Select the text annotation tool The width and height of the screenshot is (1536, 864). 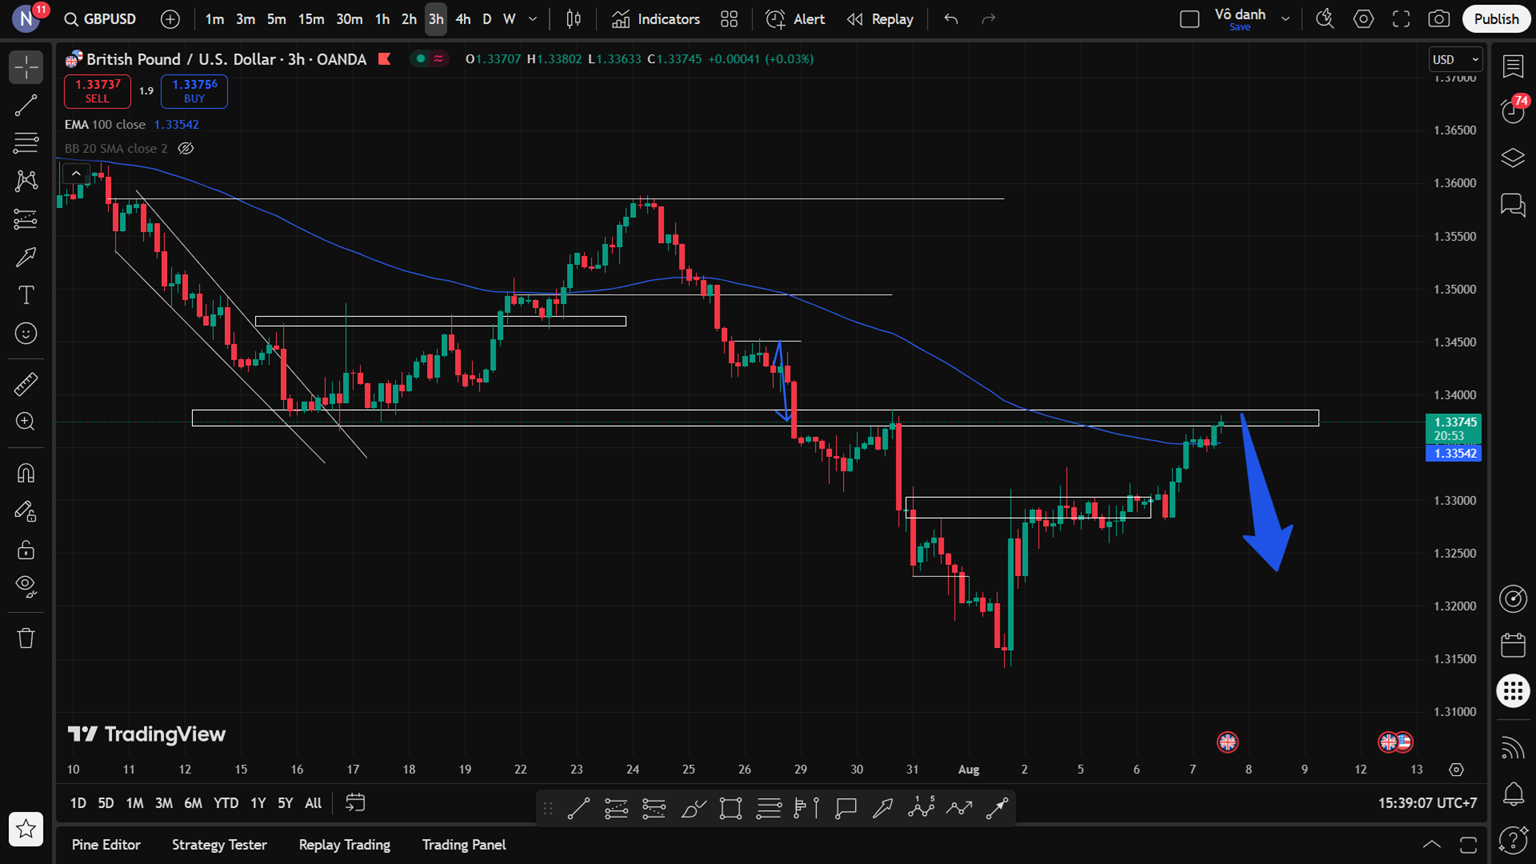point(26,295)
